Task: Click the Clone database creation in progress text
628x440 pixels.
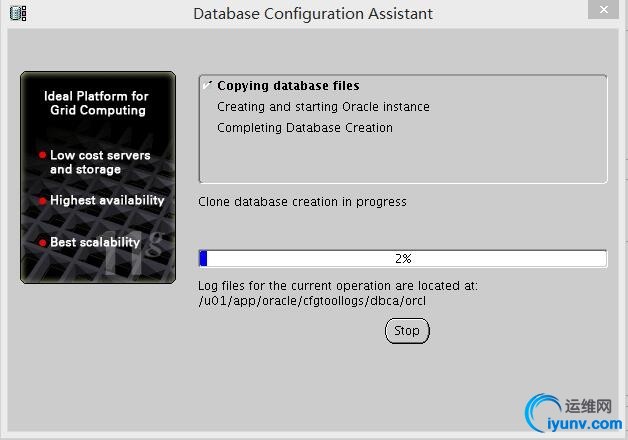Action: point(302,202)
